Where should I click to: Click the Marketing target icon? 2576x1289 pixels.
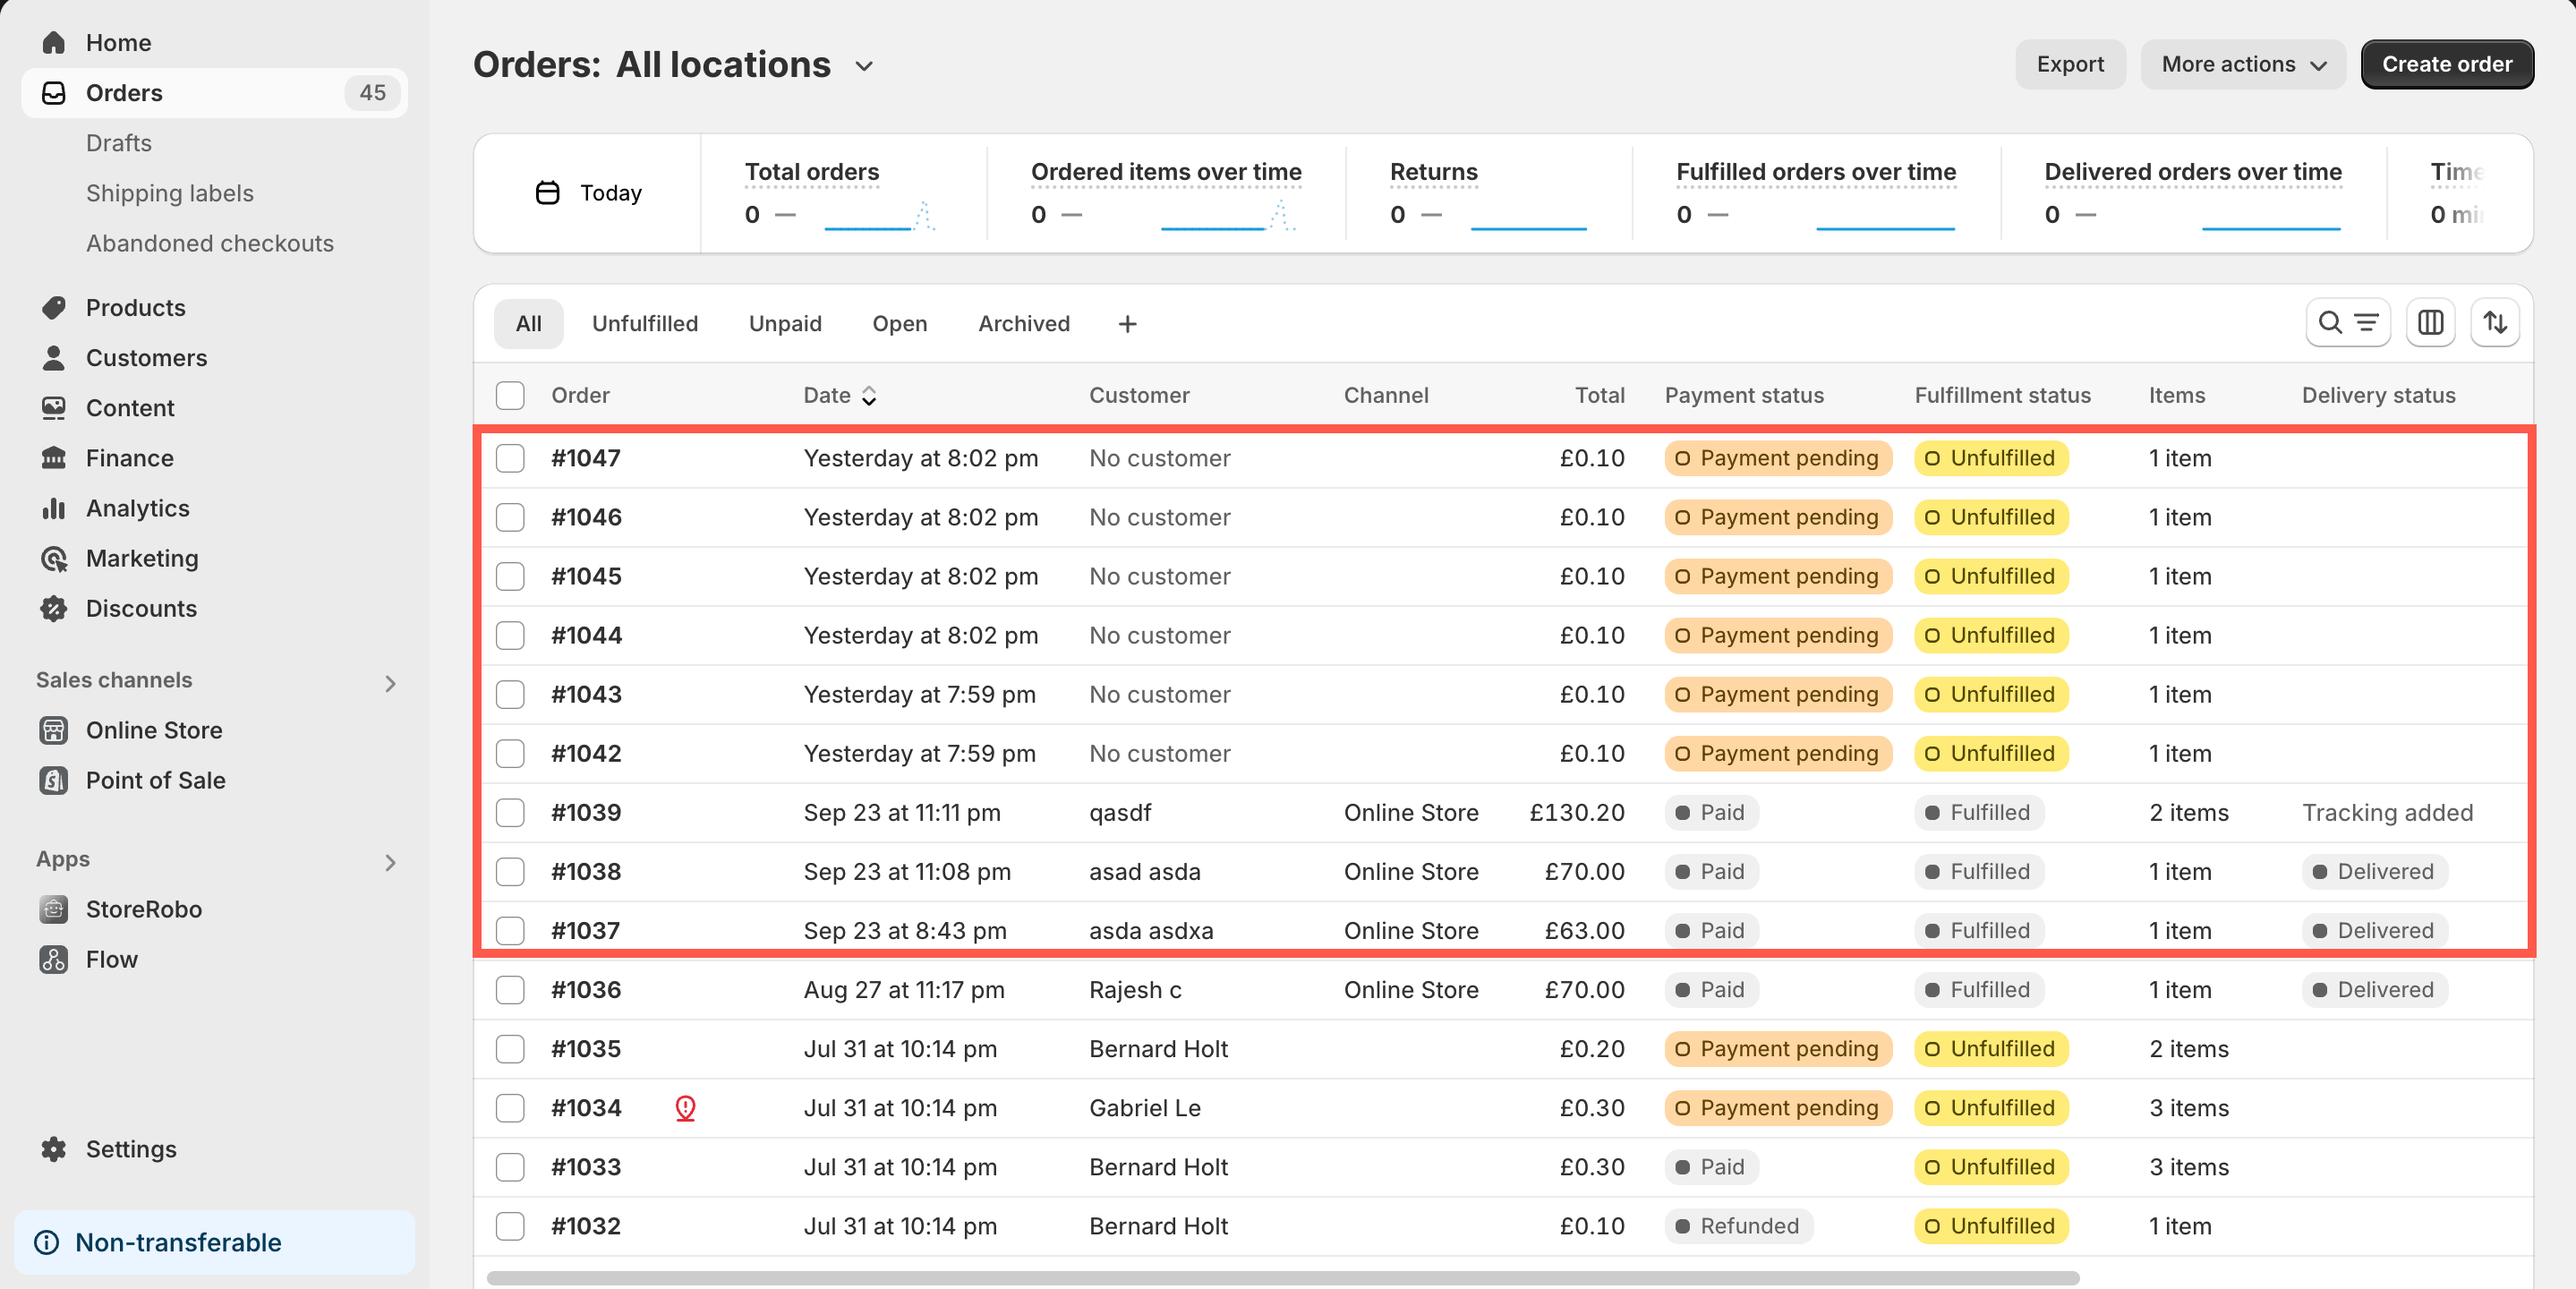tap(54, 558)
